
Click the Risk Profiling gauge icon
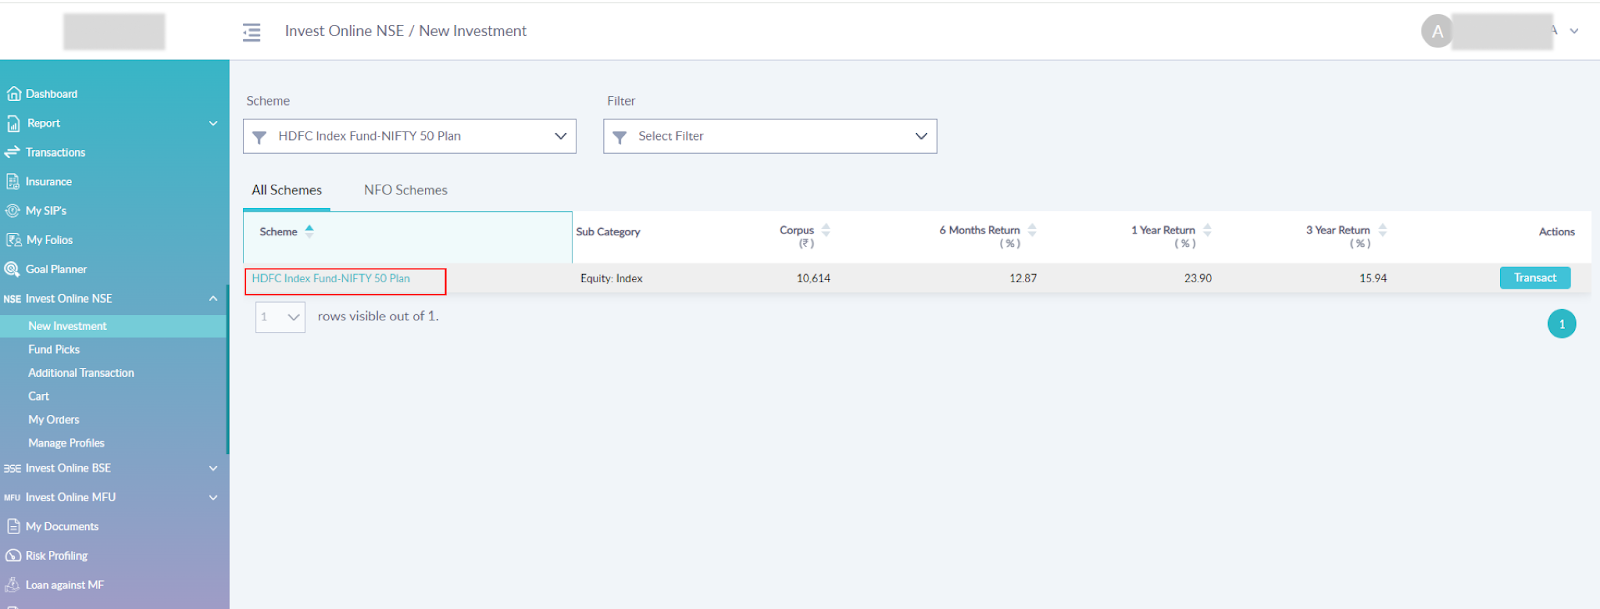tap(13, 556)
